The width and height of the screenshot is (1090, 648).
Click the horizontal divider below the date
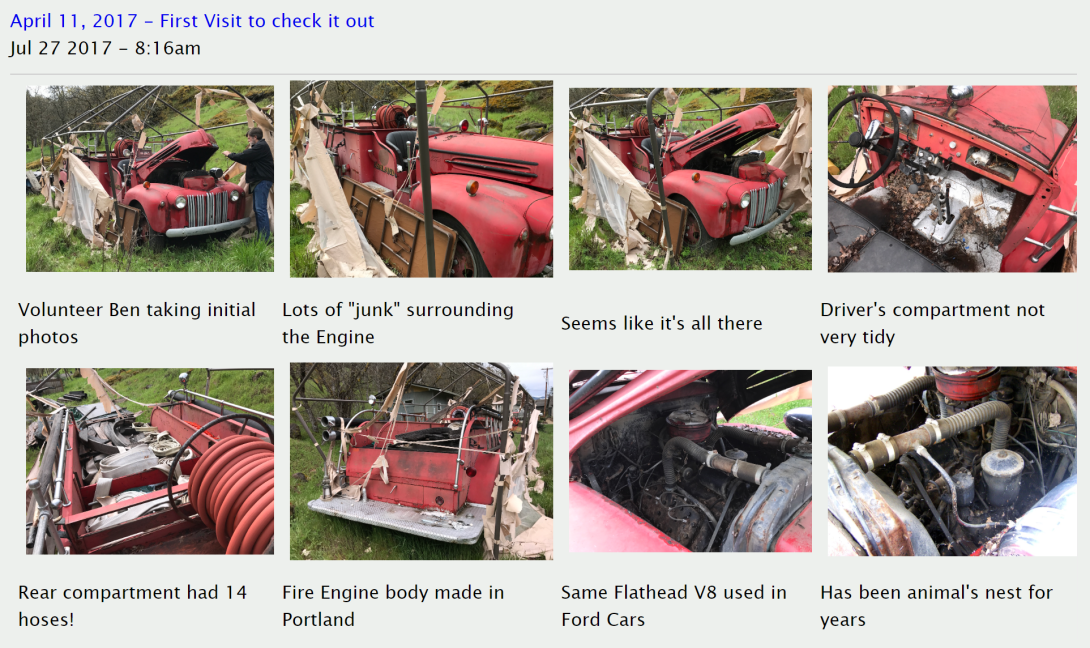click(x=543, y=74)
